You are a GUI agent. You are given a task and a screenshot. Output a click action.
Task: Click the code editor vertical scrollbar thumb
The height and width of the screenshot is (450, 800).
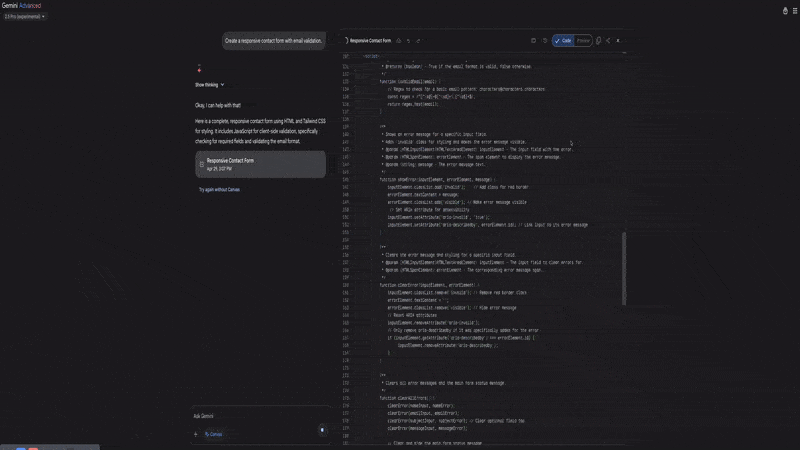(x=623, y=268)
